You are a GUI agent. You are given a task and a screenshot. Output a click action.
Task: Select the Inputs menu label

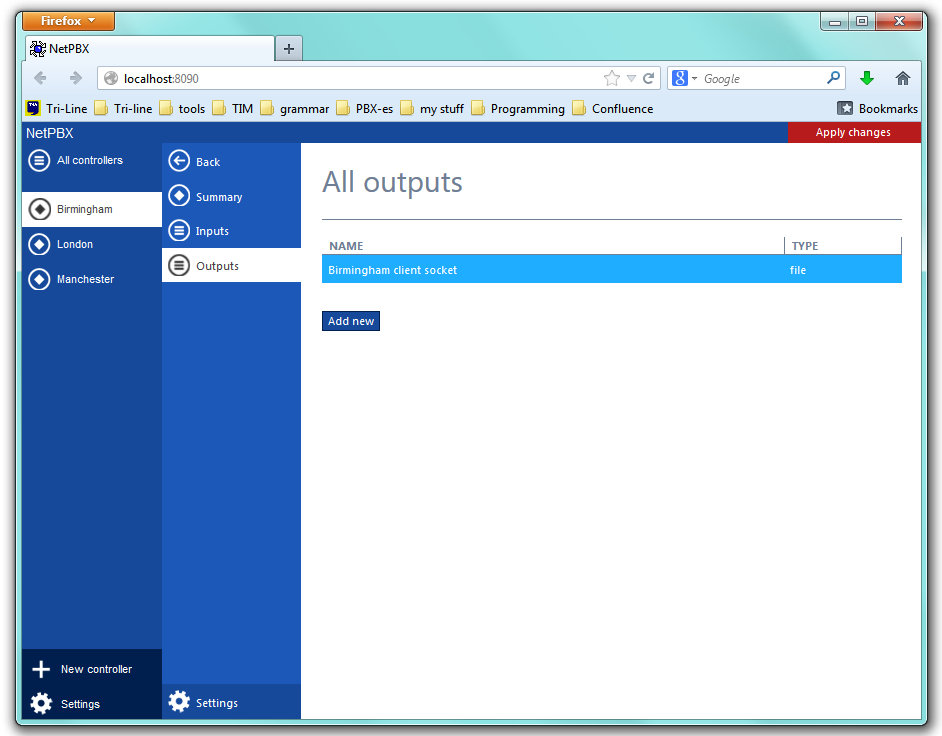coord(212,231)
